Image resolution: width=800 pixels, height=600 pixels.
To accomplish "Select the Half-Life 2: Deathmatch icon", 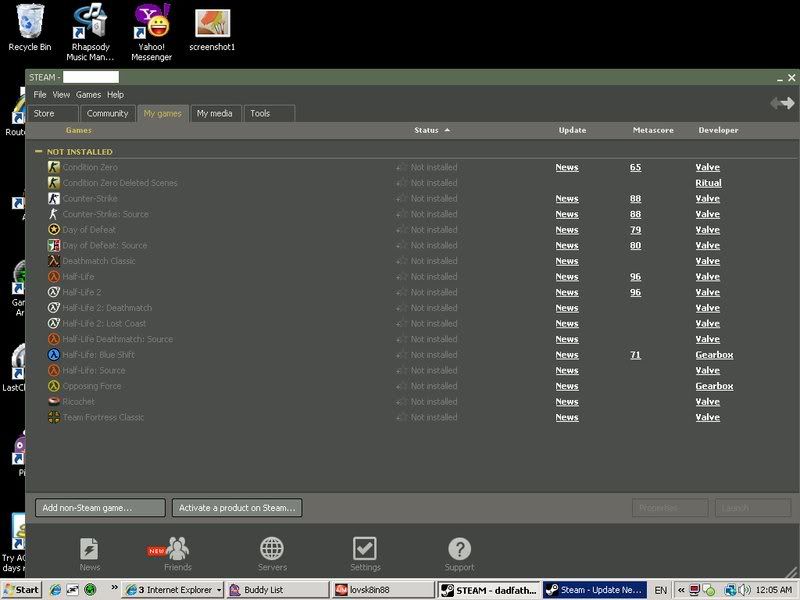I will [54, 308].
